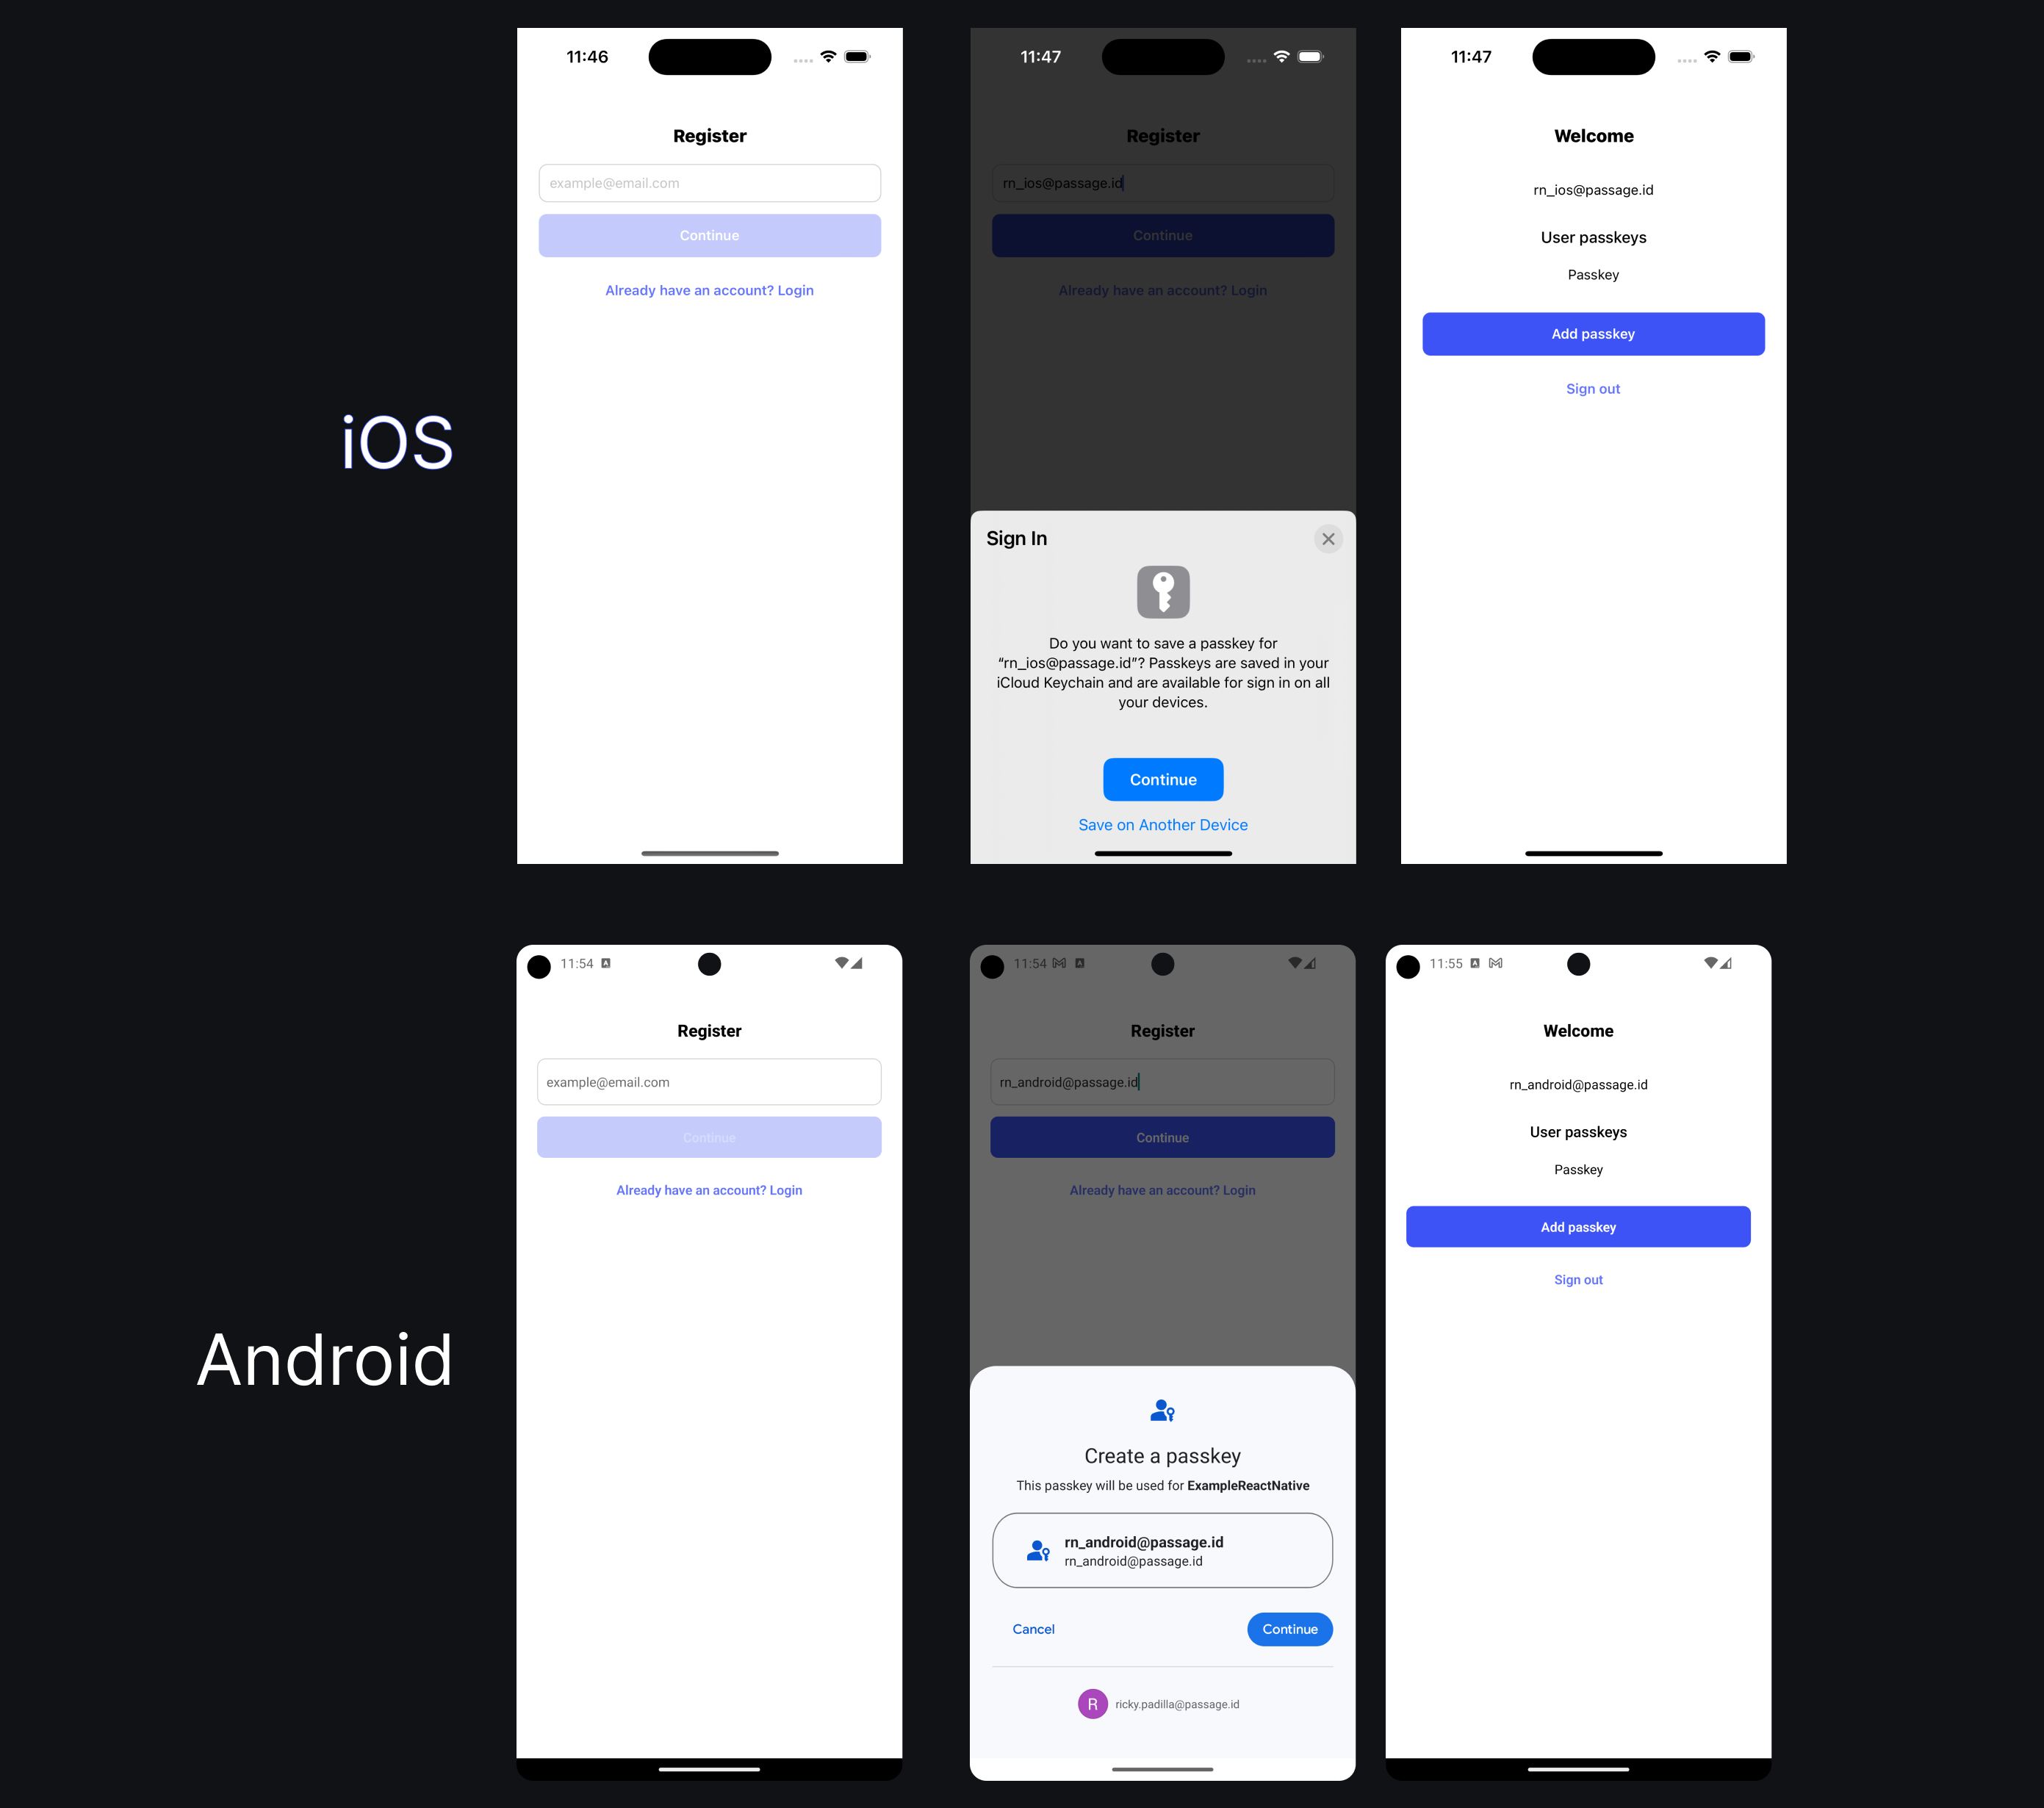This screenshot has width=2044, height=1808.
Task: Click 'Add passkey' button on iOS Welcome screen
Action: coord(1592,334)
